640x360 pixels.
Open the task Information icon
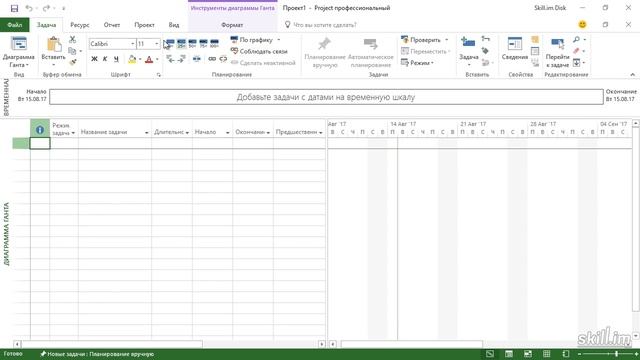pos(515,44)
